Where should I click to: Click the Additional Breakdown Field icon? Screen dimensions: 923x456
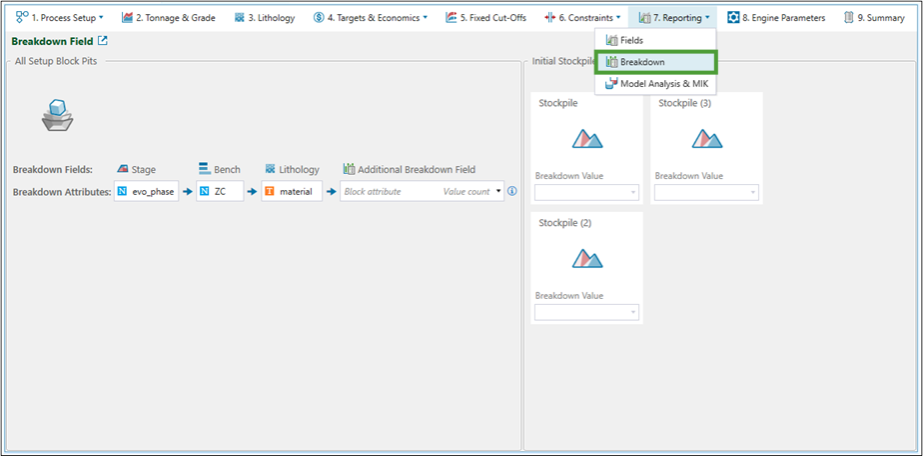(349, 169)
